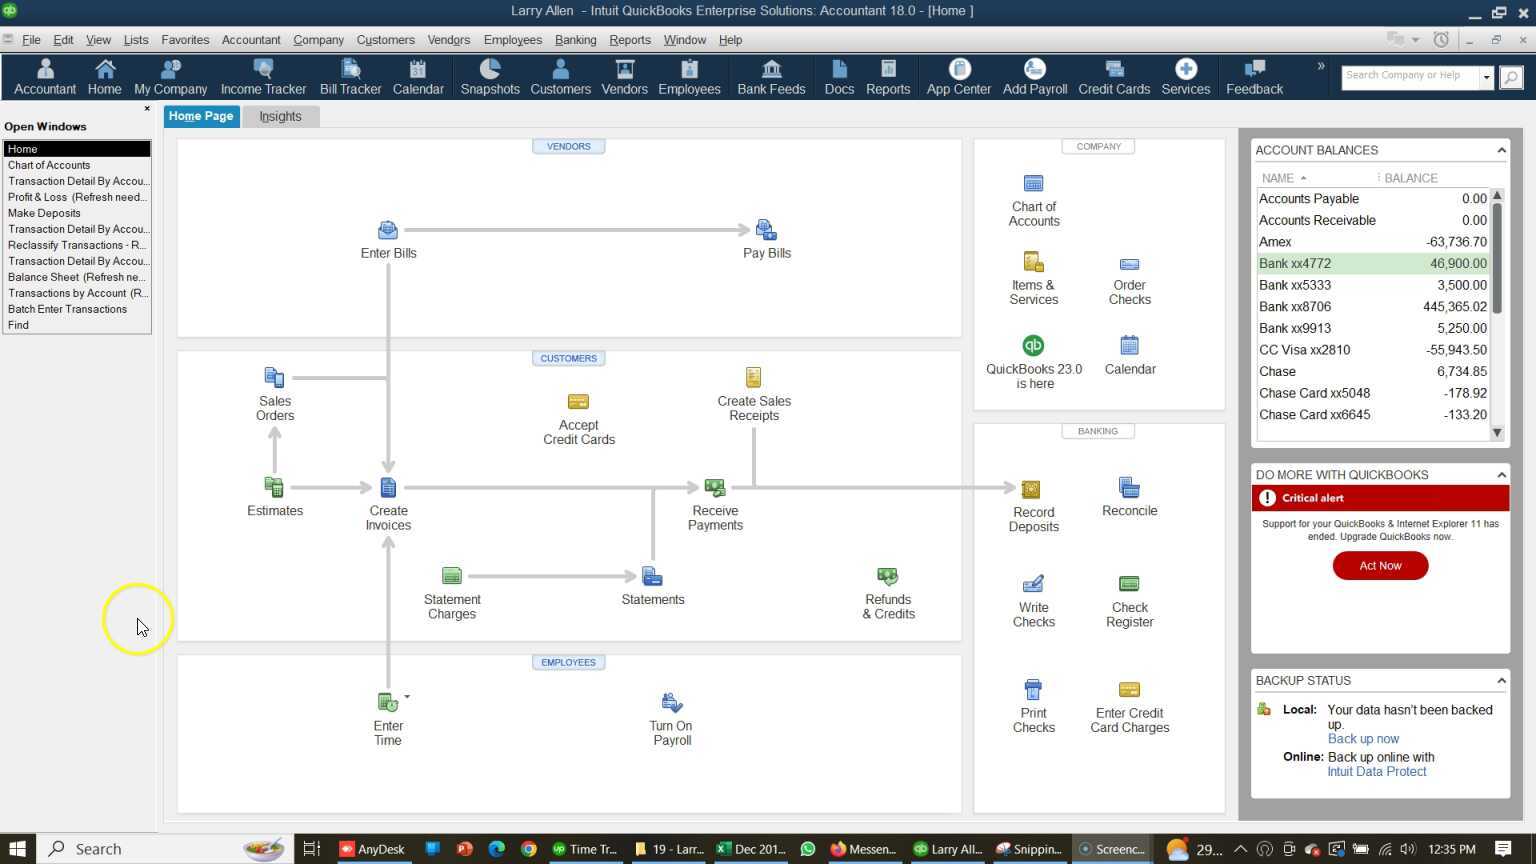Click the Vendors section header button
Image resolution: width=1536 pixels, height=864 pixels.
point(568,146)
